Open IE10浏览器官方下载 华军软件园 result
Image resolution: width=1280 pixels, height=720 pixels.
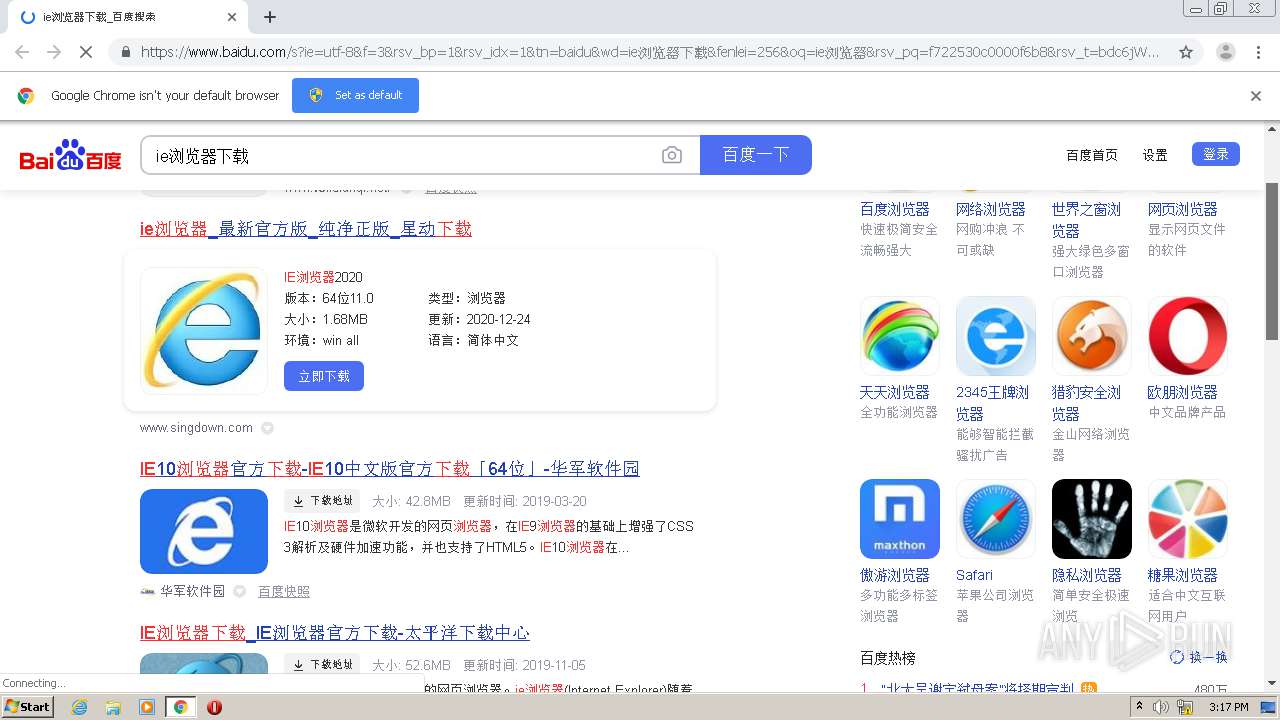[x=390, y=469]
